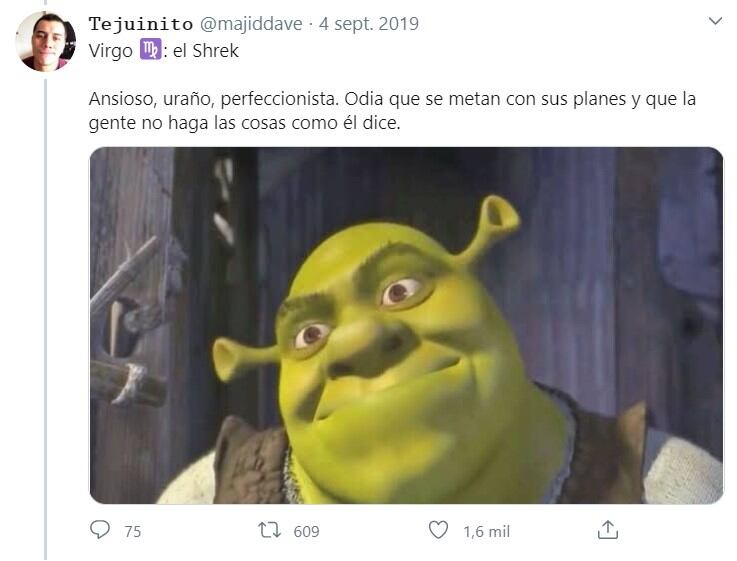Like the tweet with the heart icon
Viewport: 737px width, 561px height.
(x=438, y=530)
